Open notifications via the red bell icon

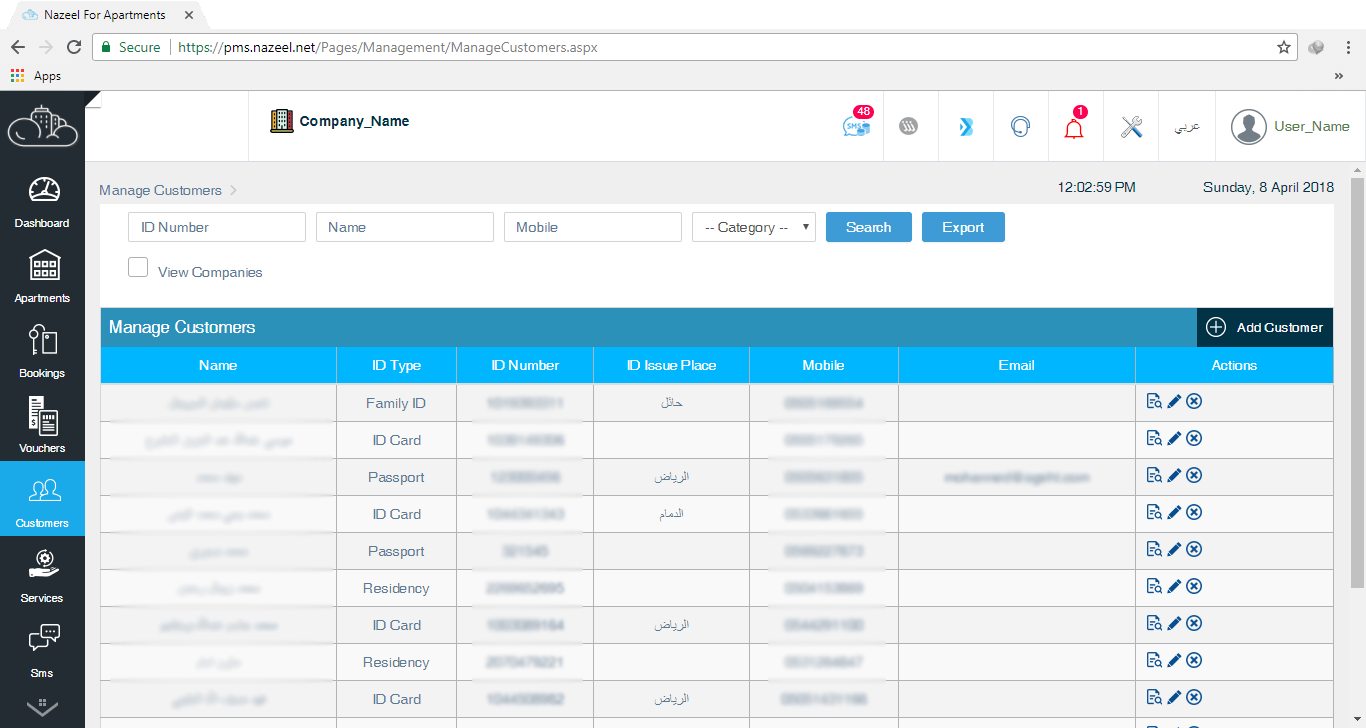pyautogui.click(x=1074, y=129)
